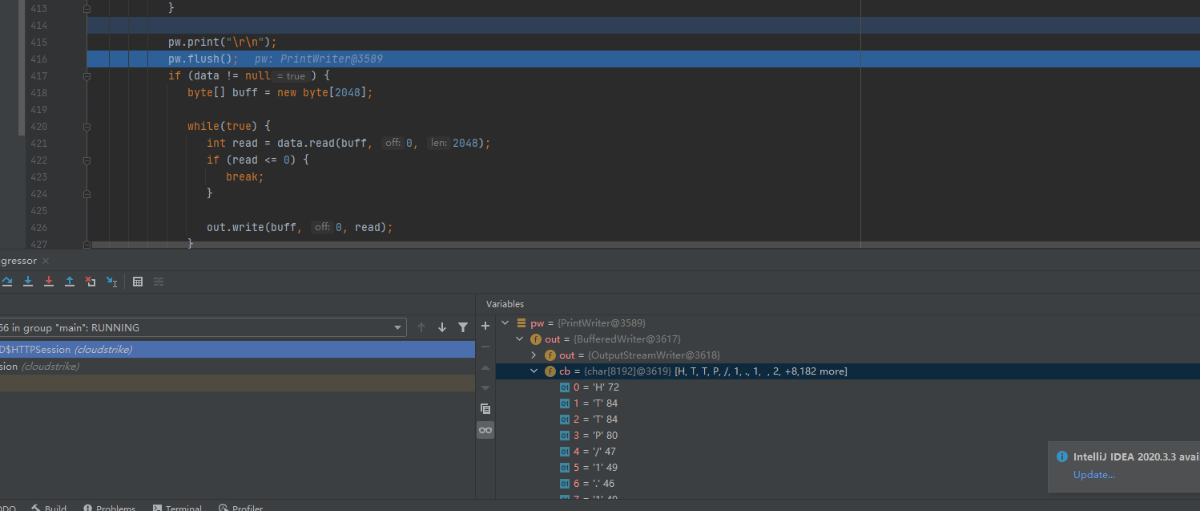Click byte[] buff = new byte[2048] line
This screenshot has width=1200, height=511.
click(280, 93)
